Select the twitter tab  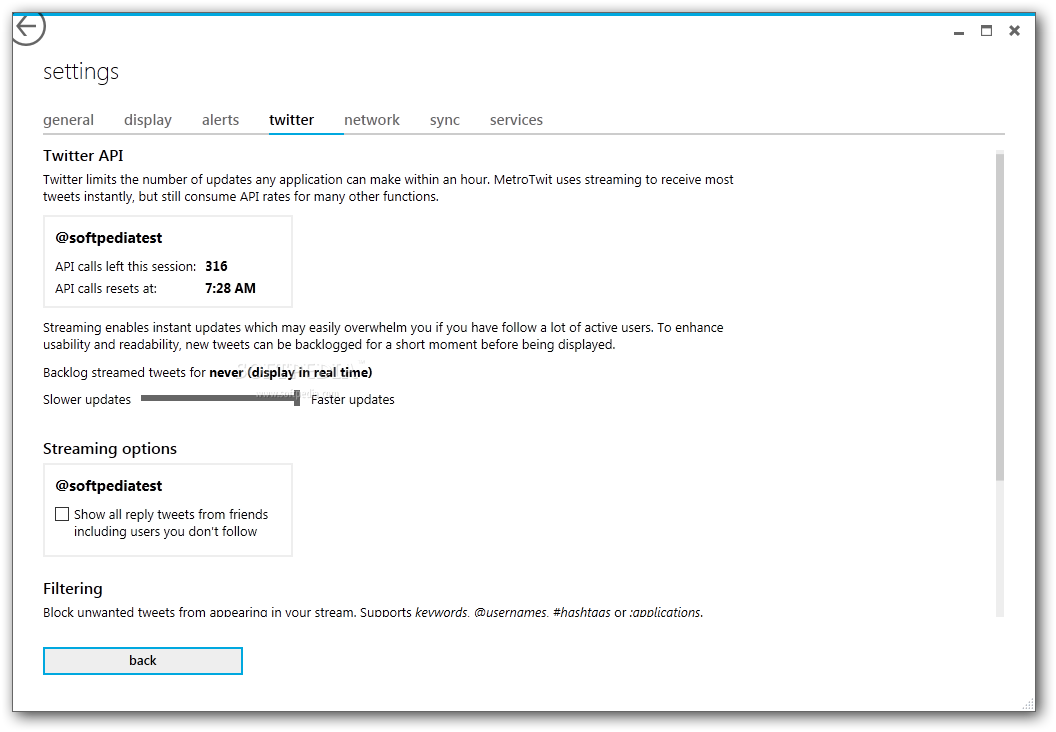pos(292,120)
